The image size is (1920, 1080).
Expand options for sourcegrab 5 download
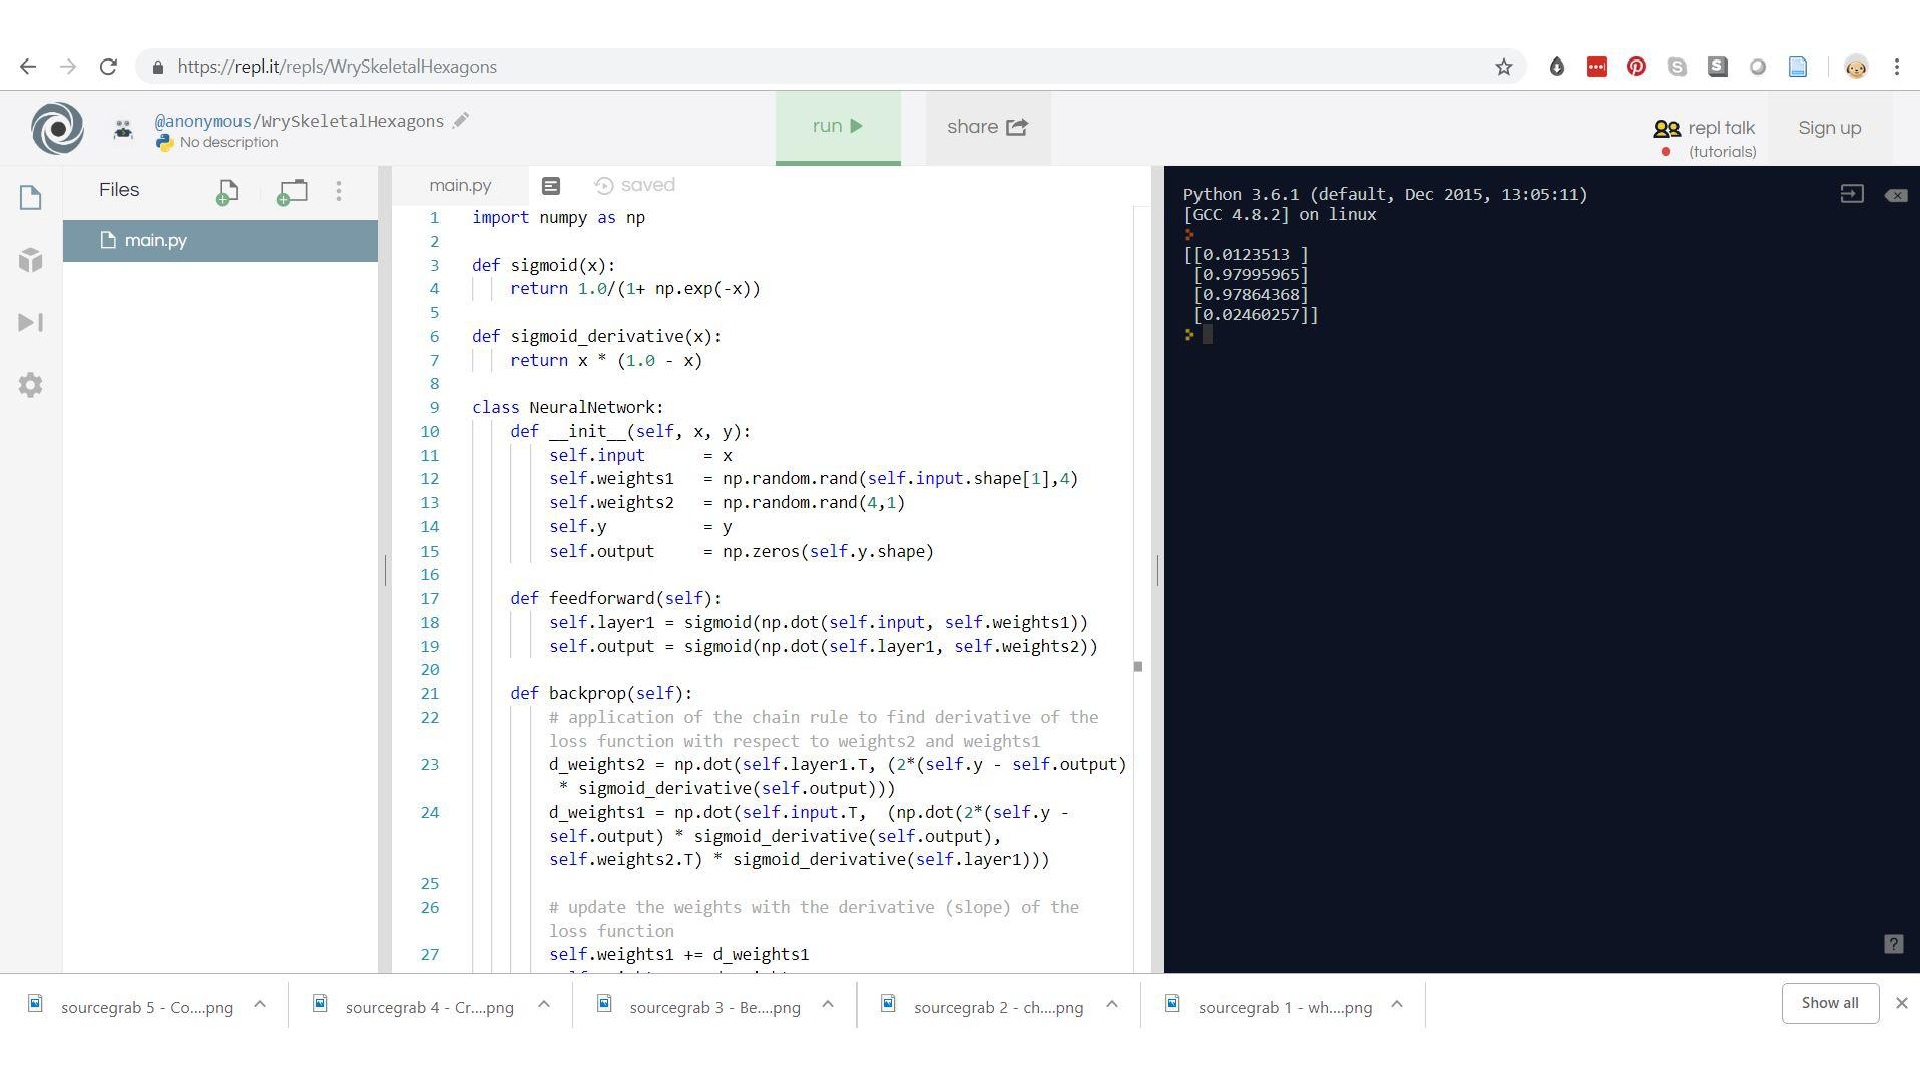point(260,1004)
